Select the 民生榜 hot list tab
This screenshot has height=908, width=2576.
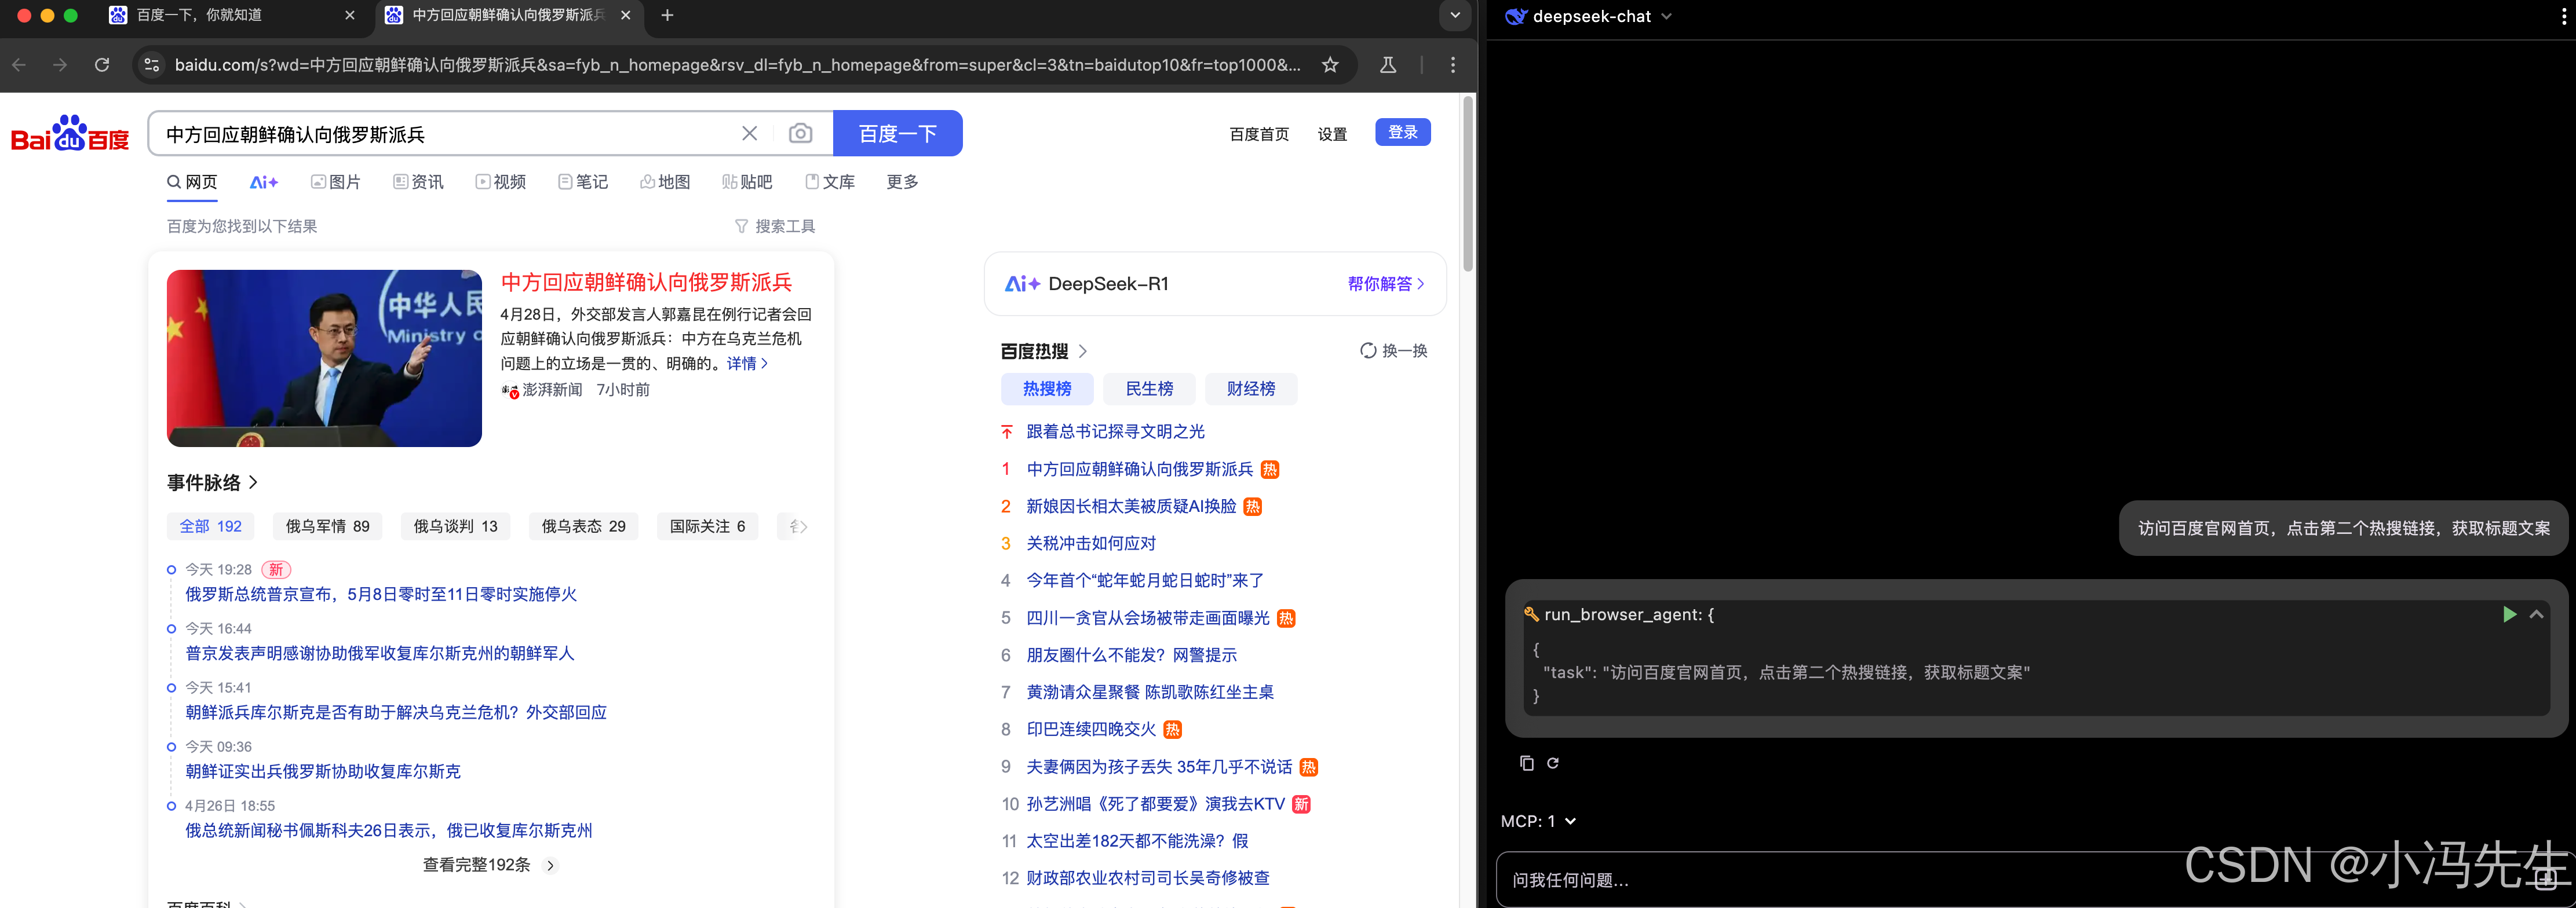pos(1149,389)
